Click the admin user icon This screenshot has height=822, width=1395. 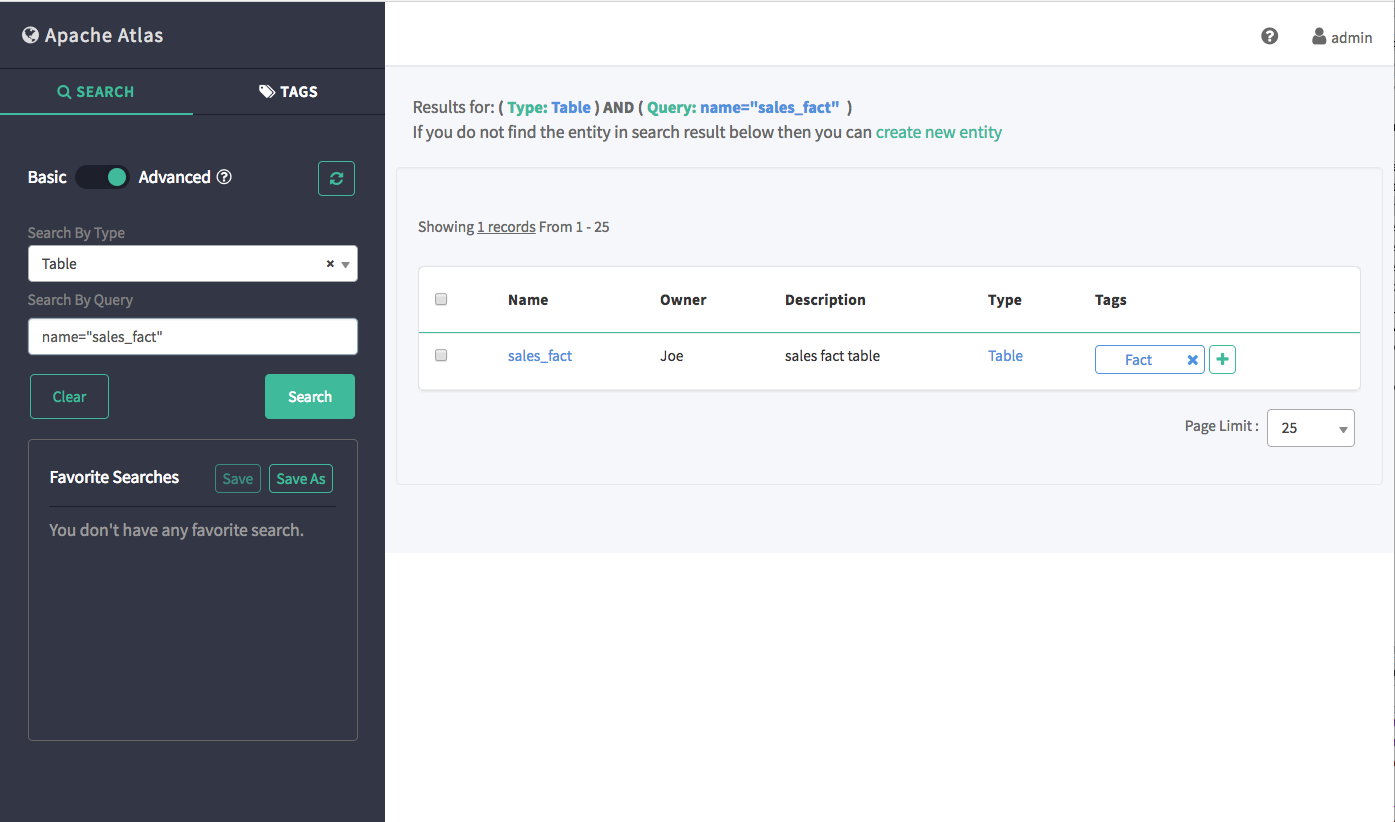point(1319,36)
